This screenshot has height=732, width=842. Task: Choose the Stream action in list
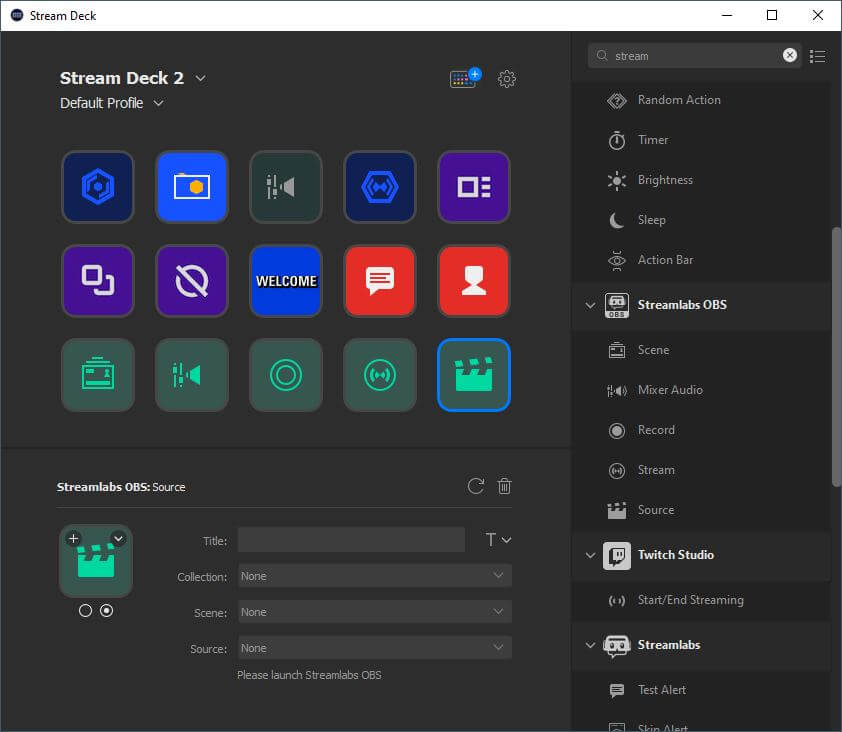tap(701, 470)
